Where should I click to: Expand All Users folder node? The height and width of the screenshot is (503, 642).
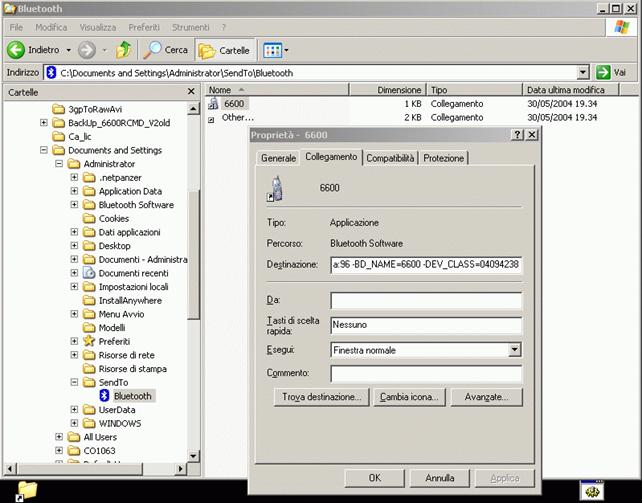pos(59,437)
